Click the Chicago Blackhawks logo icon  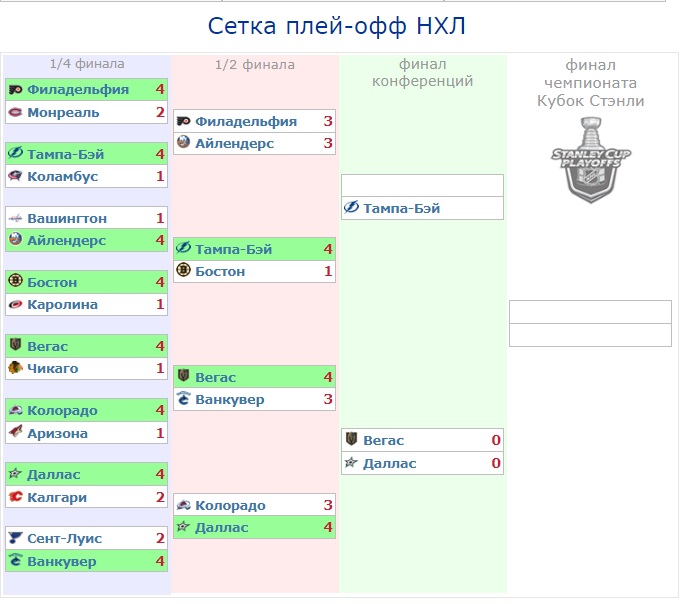pyautogui.click(x=15, y=369)
